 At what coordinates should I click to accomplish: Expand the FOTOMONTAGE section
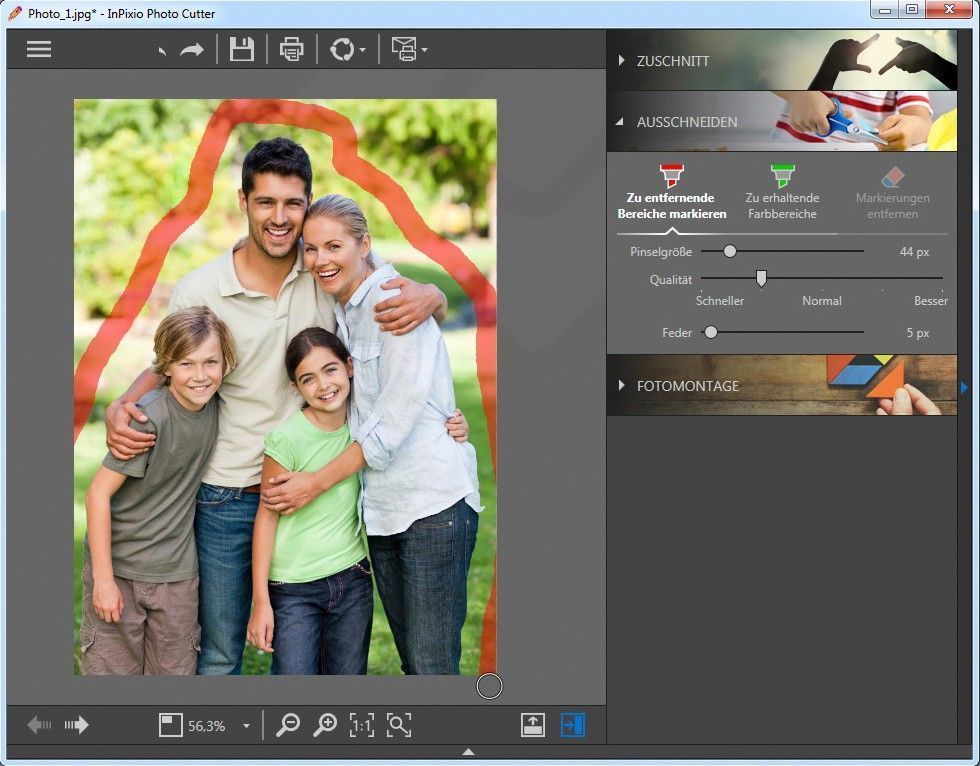pos(687,385)
